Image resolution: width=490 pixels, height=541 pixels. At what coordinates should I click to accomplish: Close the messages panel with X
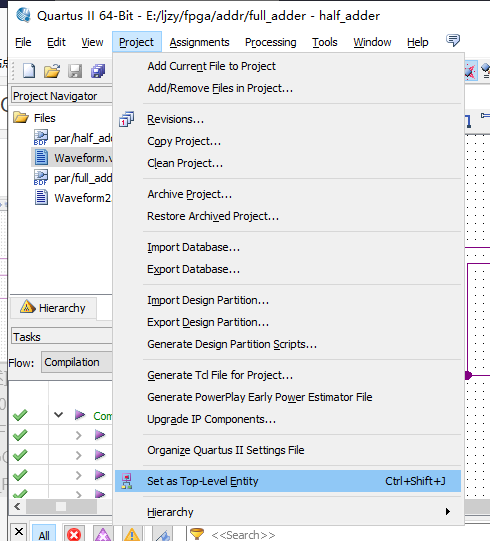(x=19, y=532)
